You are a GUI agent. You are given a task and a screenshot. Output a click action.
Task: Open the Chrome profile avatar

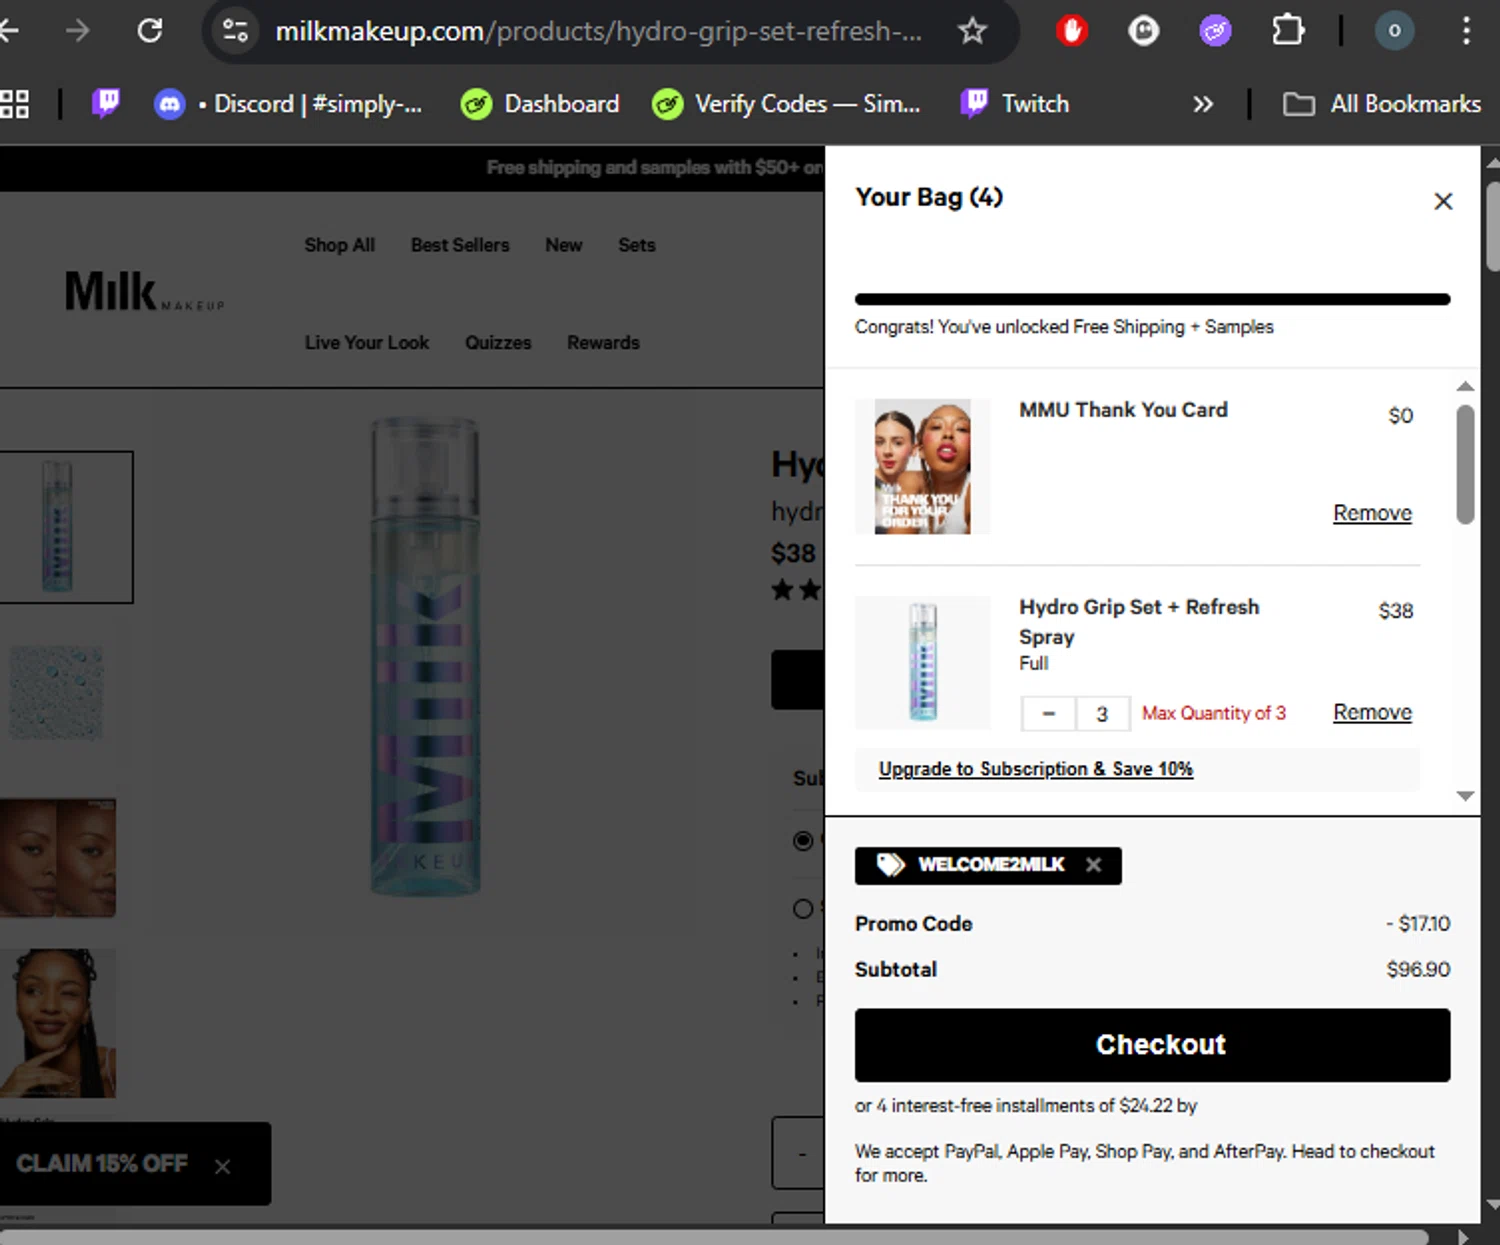[x=1394, y=31]
